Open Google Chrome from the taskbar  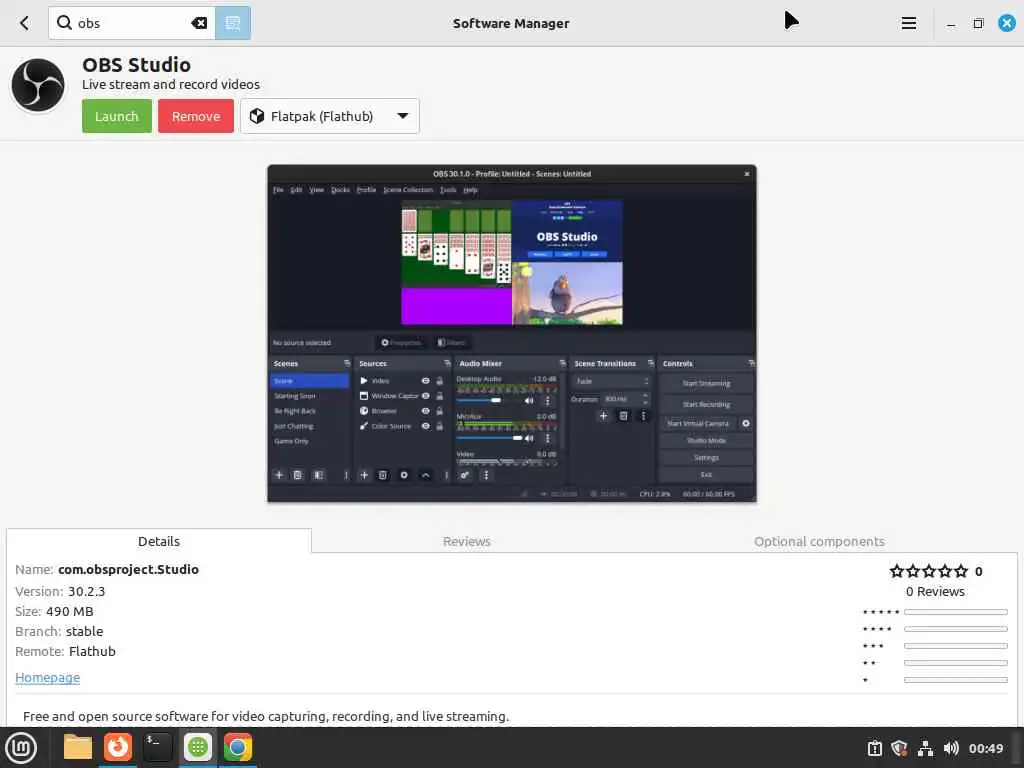click(238, 748)
